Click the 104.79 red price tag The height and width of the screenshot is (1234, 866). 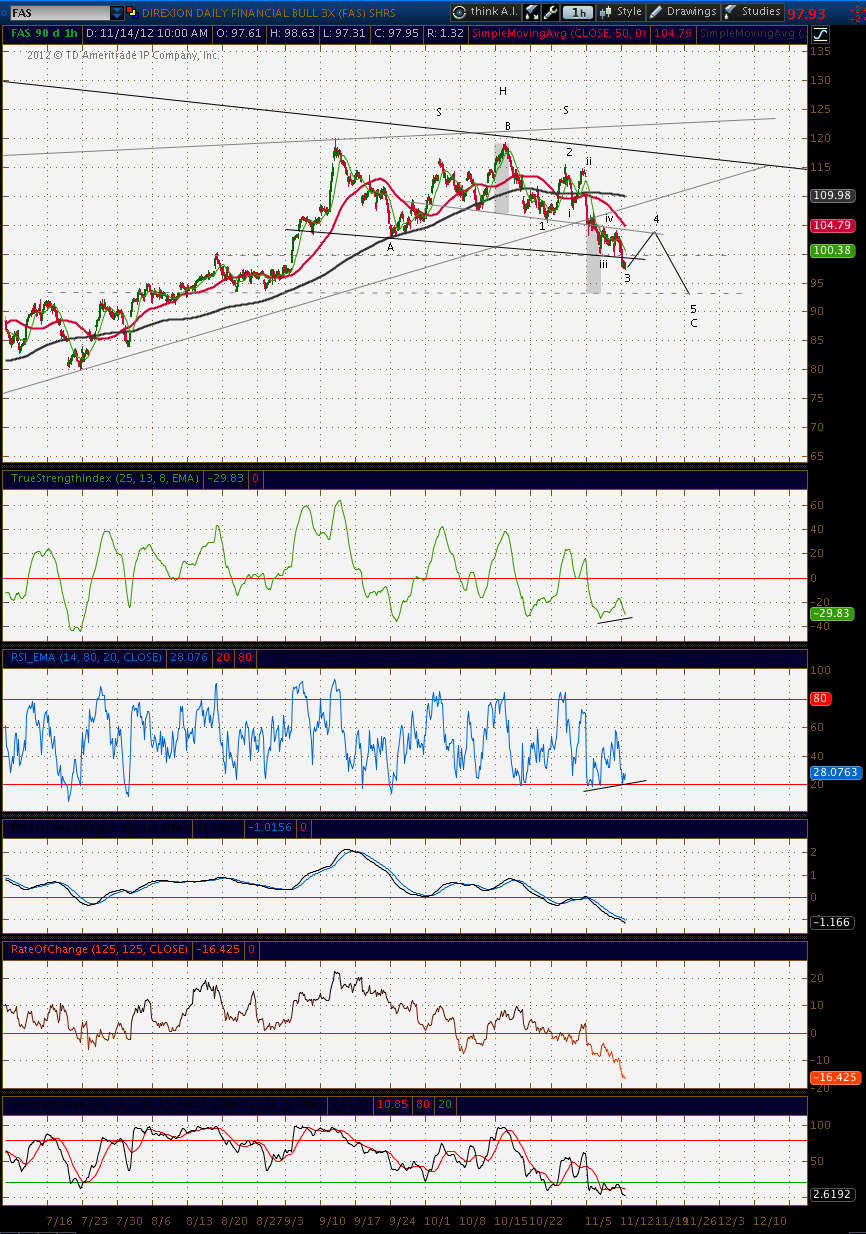(x=833, y=225)
